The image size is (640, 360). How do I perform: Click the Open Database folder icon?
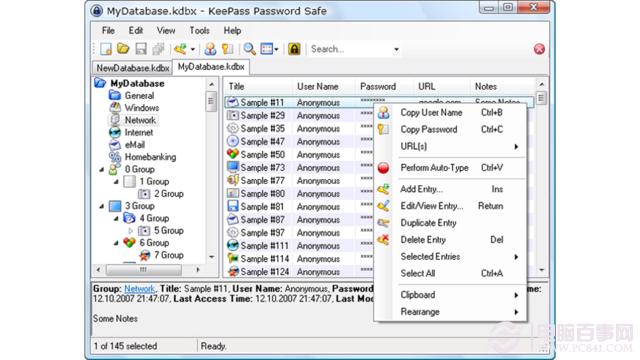click(x=123, y=49)
